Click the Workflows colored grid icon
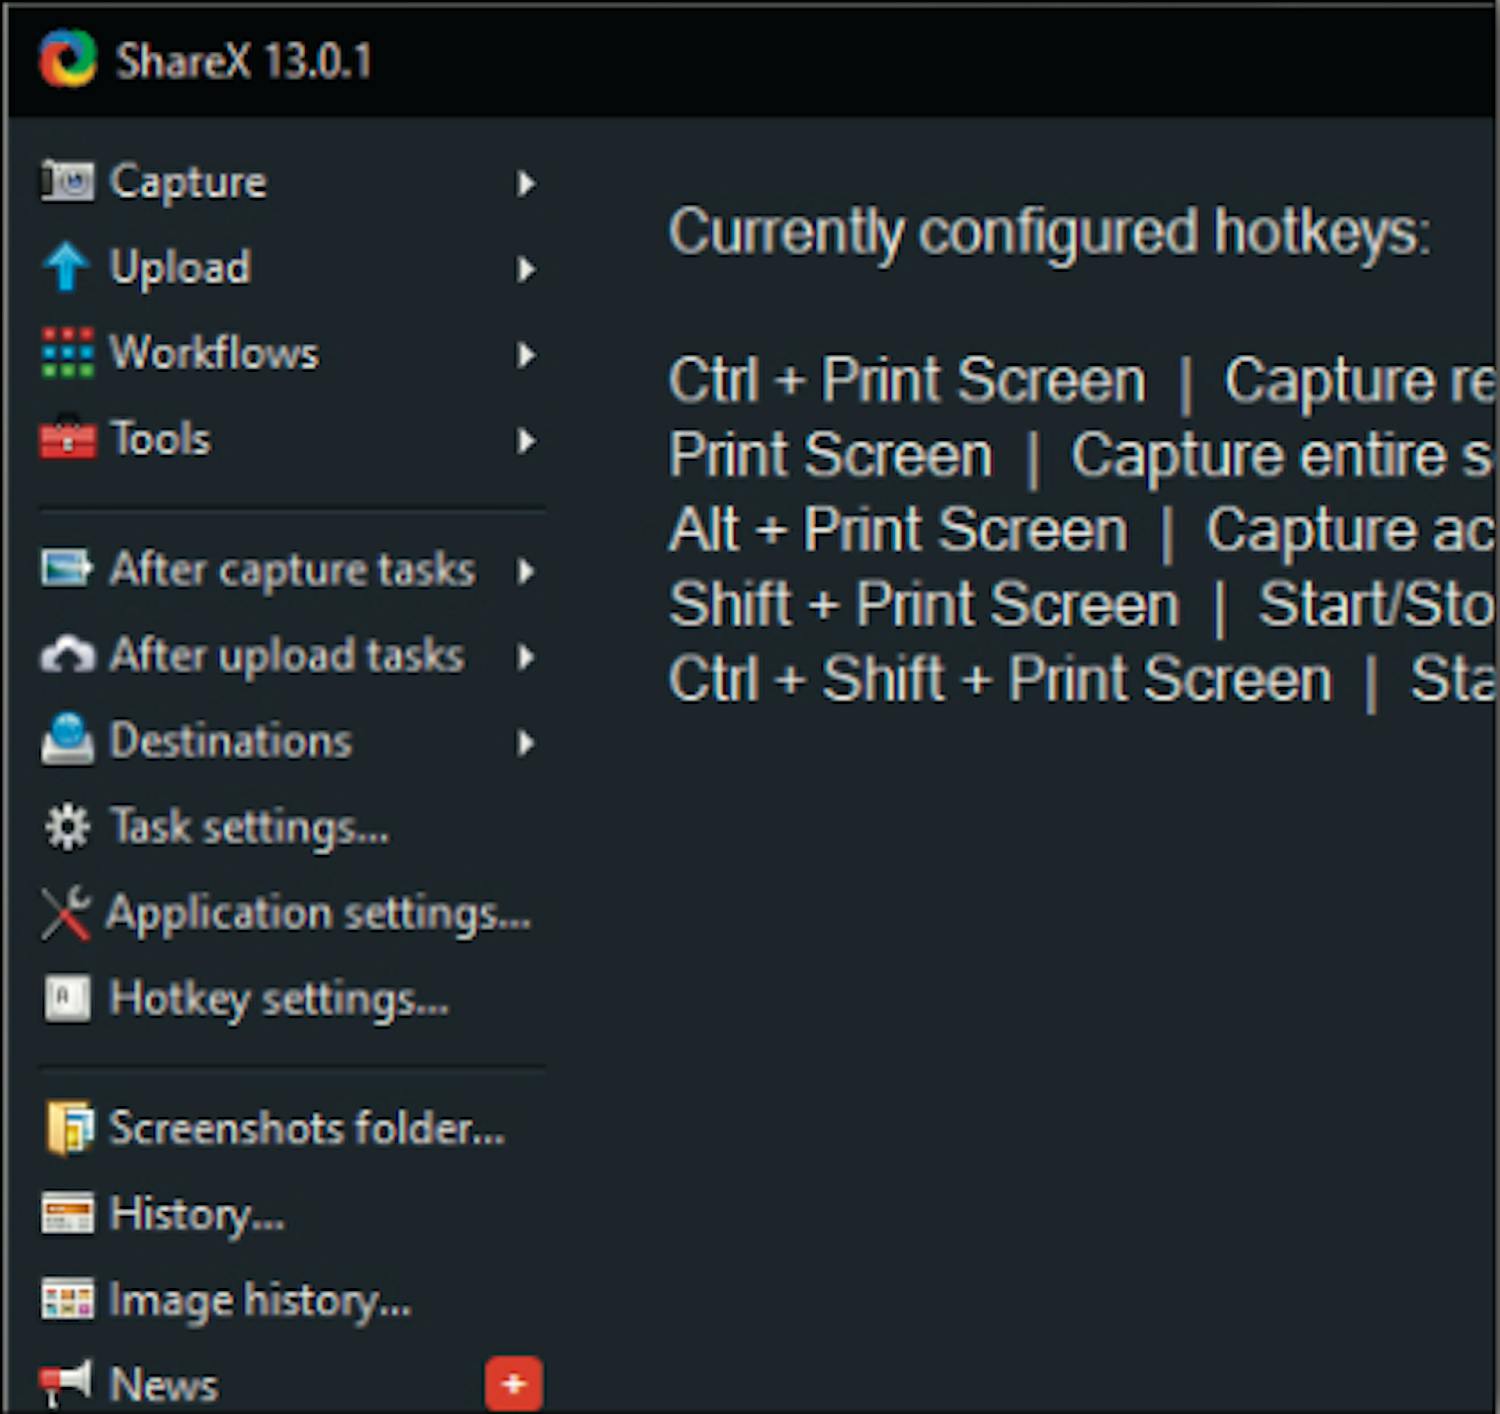1500x1414 pixels. point(67,353)
